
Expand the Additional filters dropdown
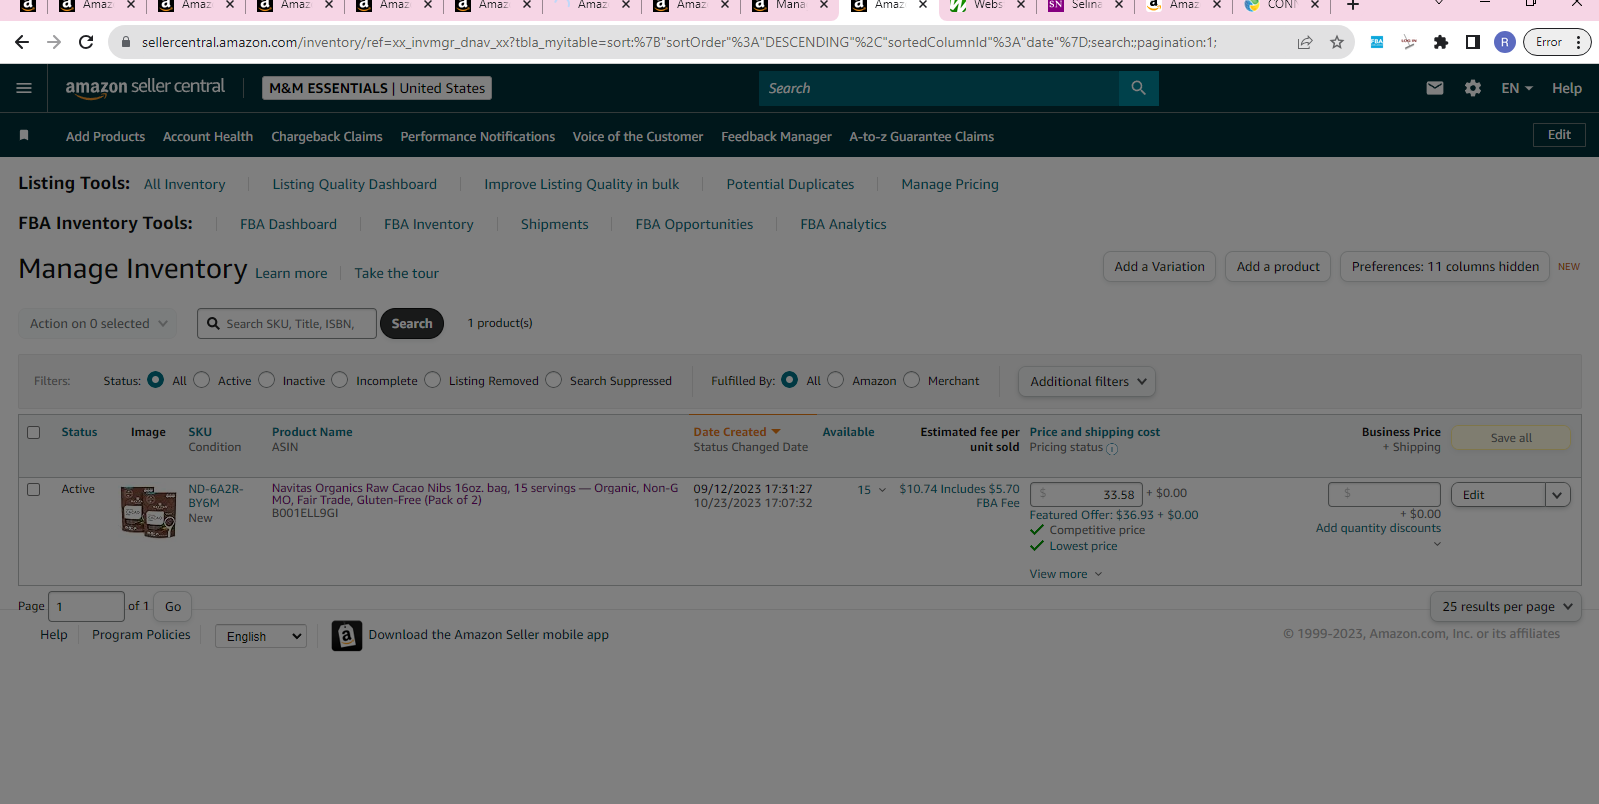[x=1087, y=381]
